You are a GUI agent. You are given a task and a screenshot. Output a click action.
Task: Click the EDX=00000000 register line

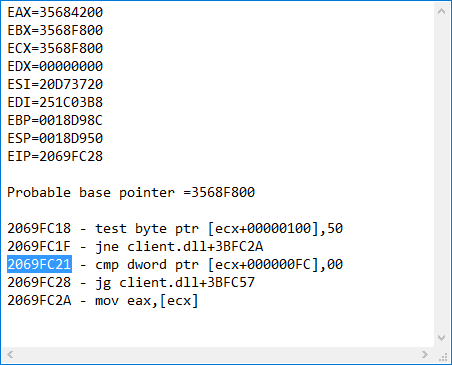55,66
